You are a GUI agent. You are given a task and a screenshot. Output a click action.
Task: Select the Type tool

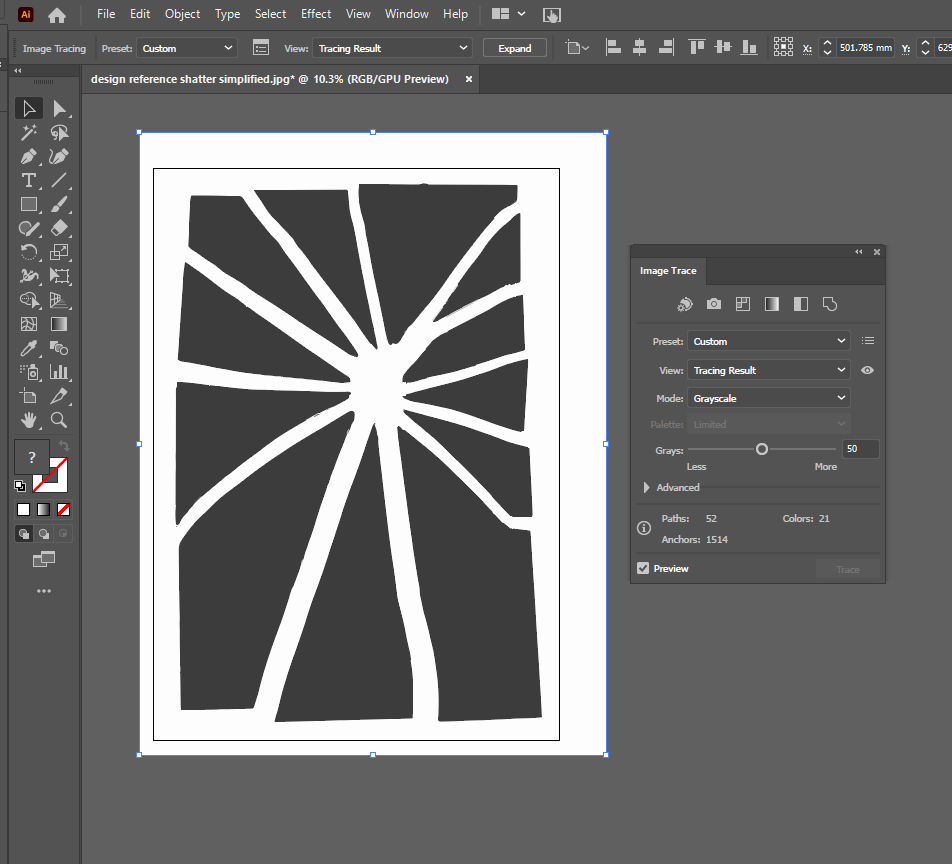pos(29,180)
